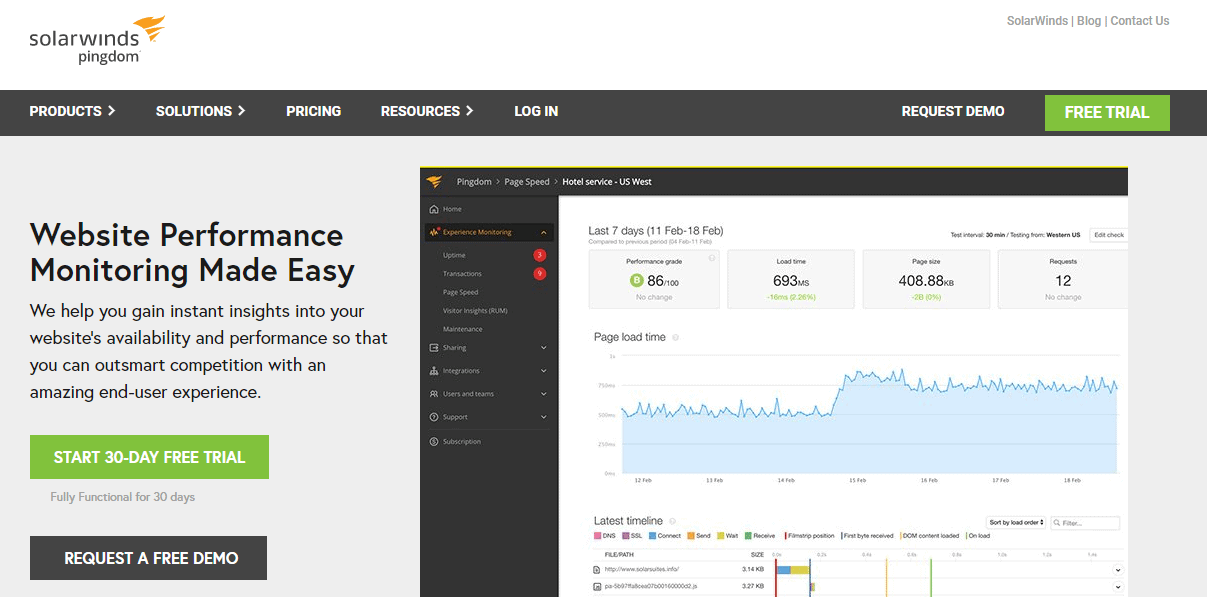Click the purple SSL legend swatch
1207x597 pixels.
pyautogui.click(x=626, y=536)
